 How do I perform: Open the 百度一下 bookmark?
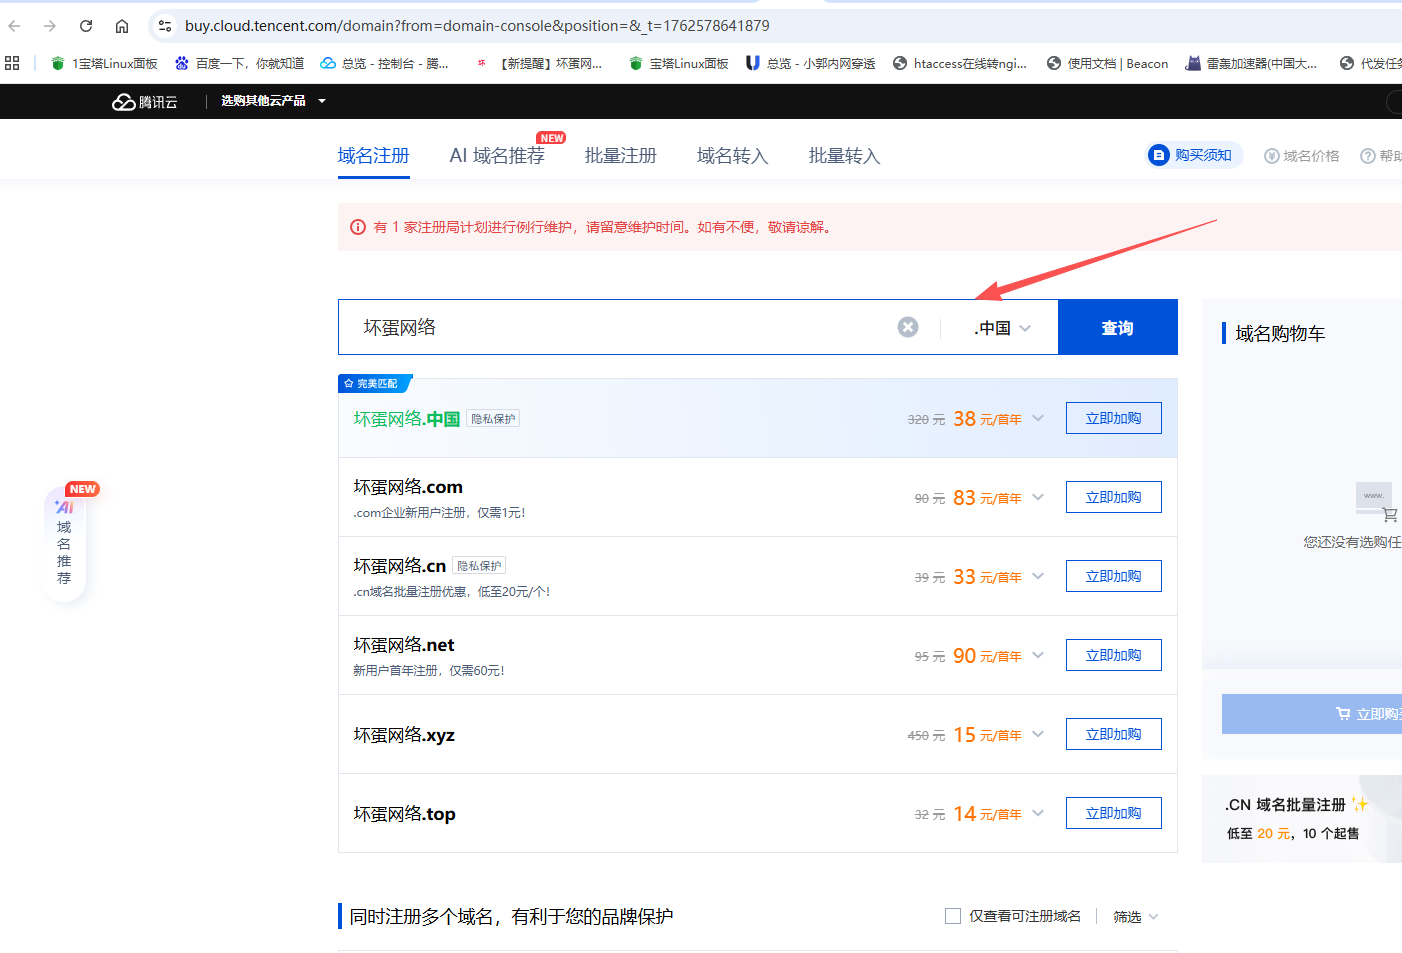click(239, 63)
